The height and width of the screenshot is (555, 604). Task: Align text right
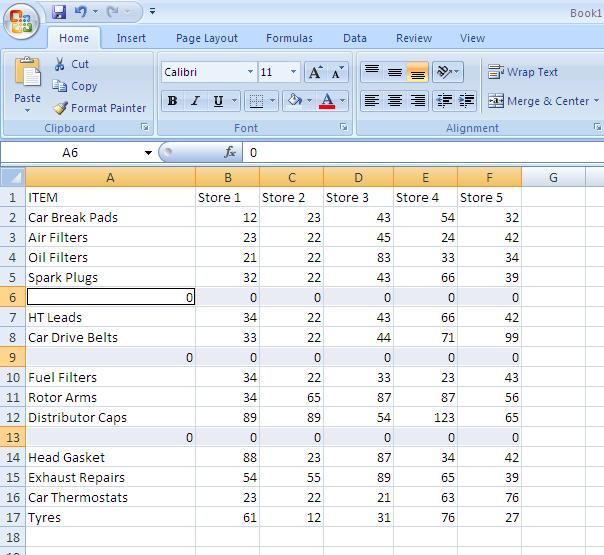418,101
